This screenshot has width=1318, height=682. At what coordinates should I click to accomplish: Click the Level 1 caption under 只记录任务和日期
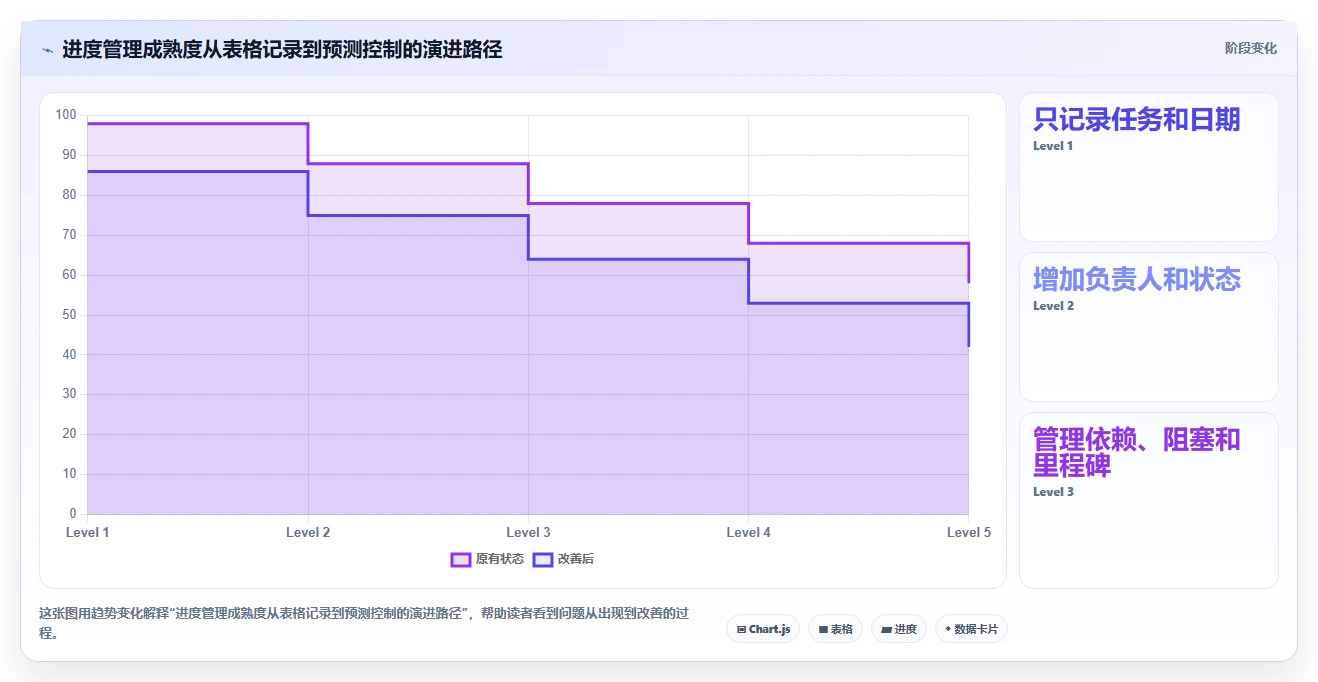pyautogui.click(x=1053, y=146)
